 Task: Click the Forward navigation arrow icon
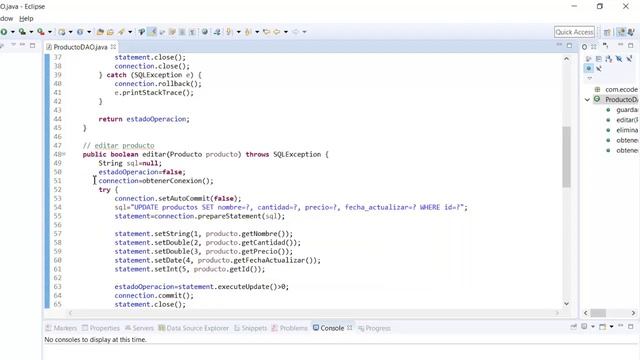pos(295,32)
